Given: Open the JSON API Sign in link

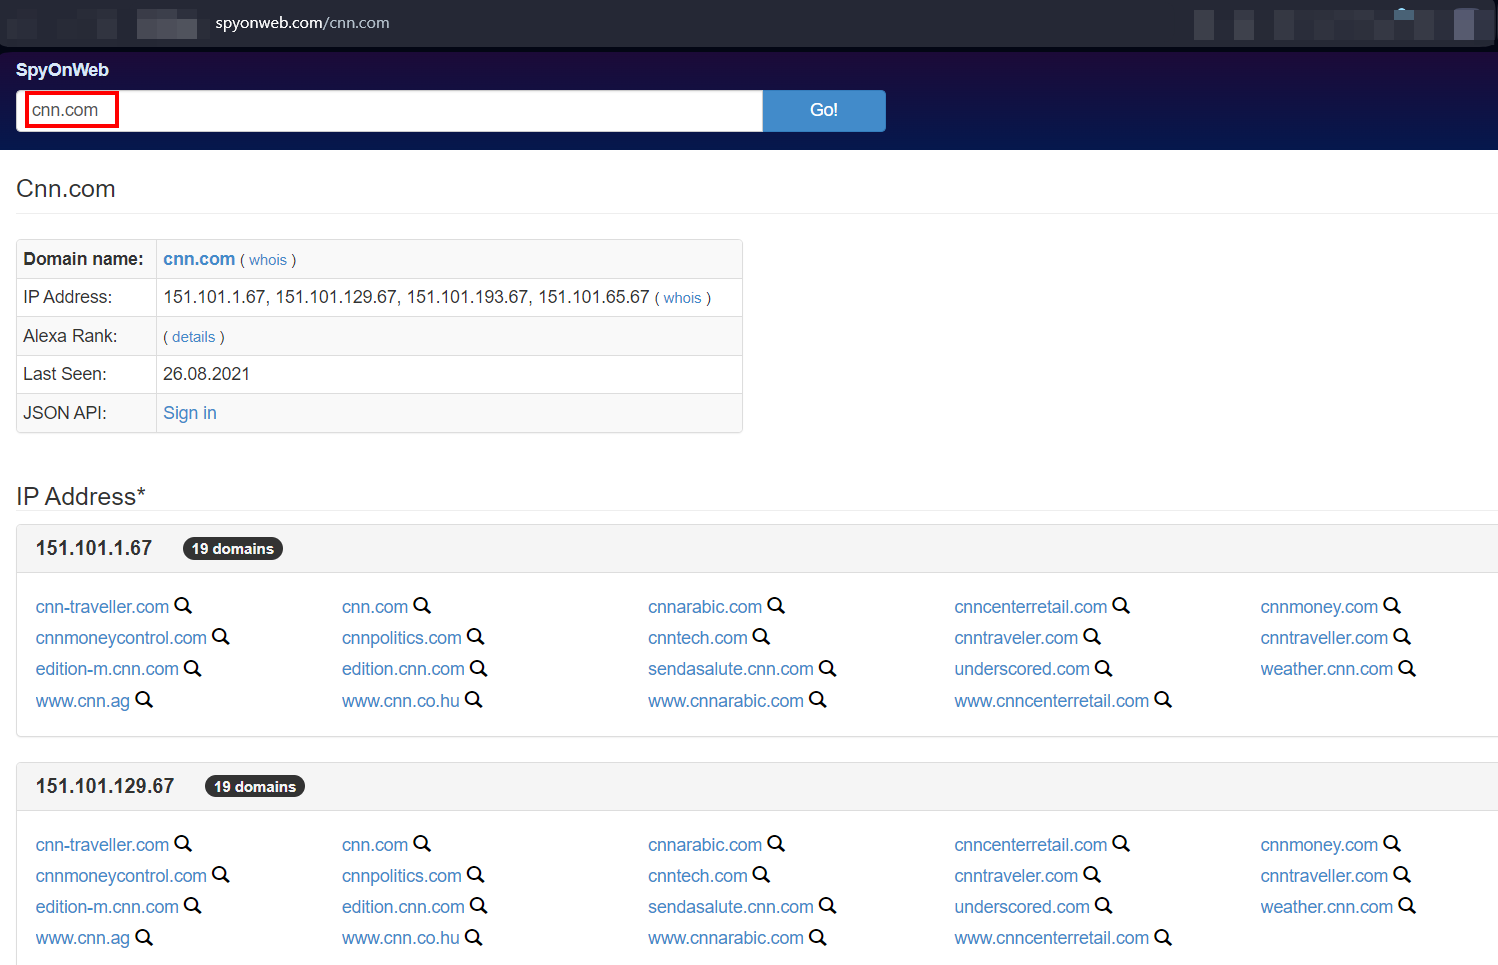Looking at the screenshot, I should pyautogui.click(x=190, y=413).
